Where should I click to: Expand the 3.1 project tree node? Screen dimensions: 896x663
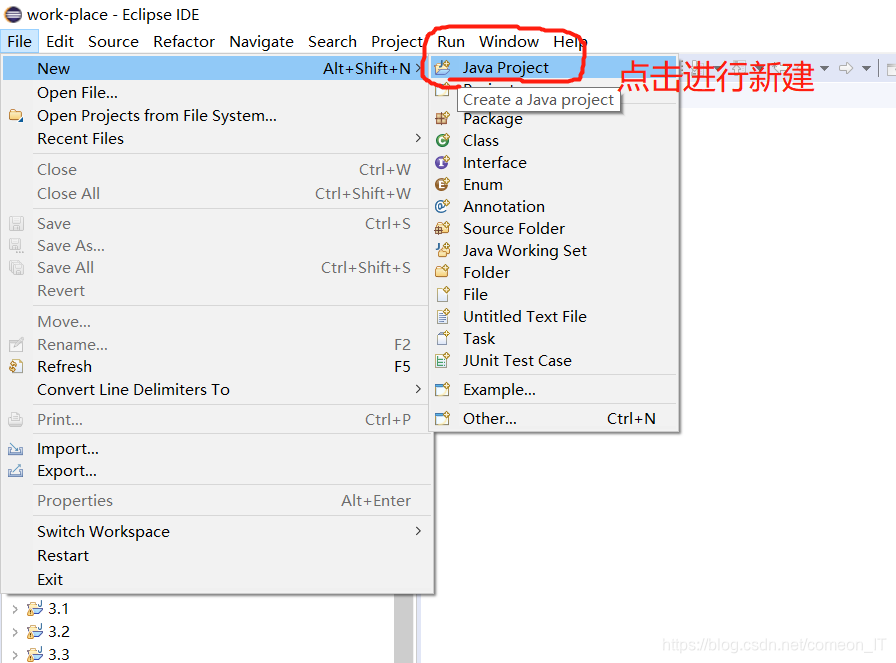(x=15, y=609)
